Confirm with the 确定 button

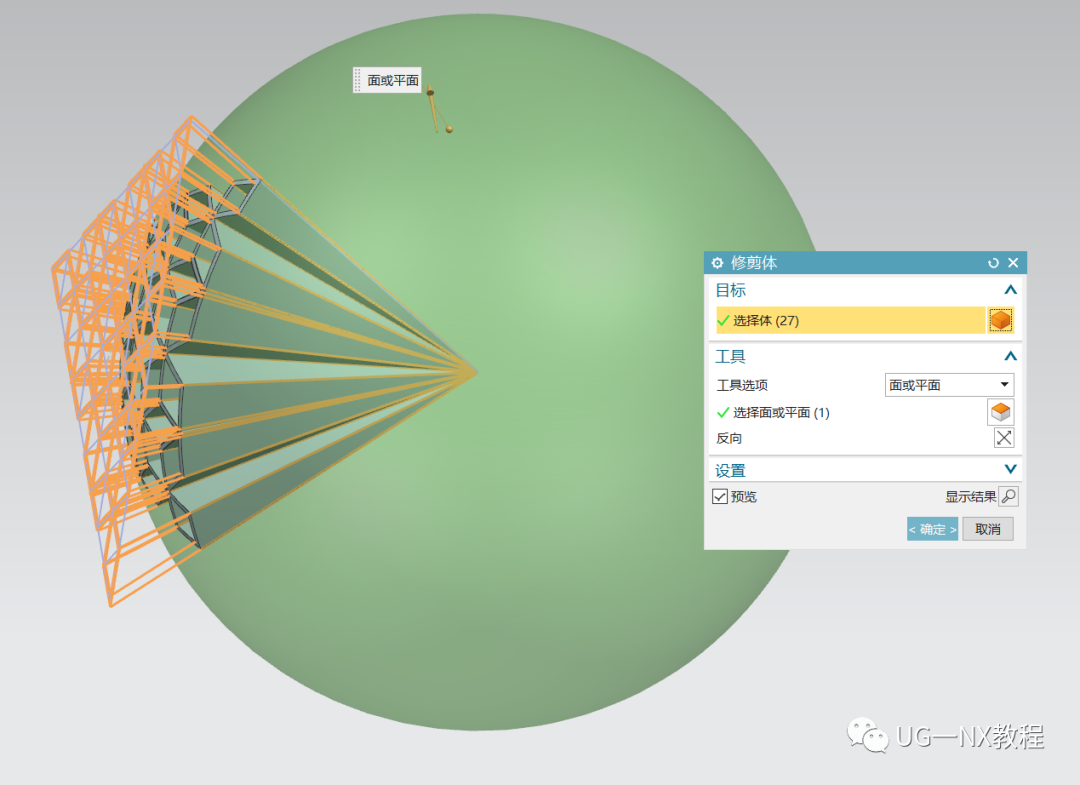(933, 529)
